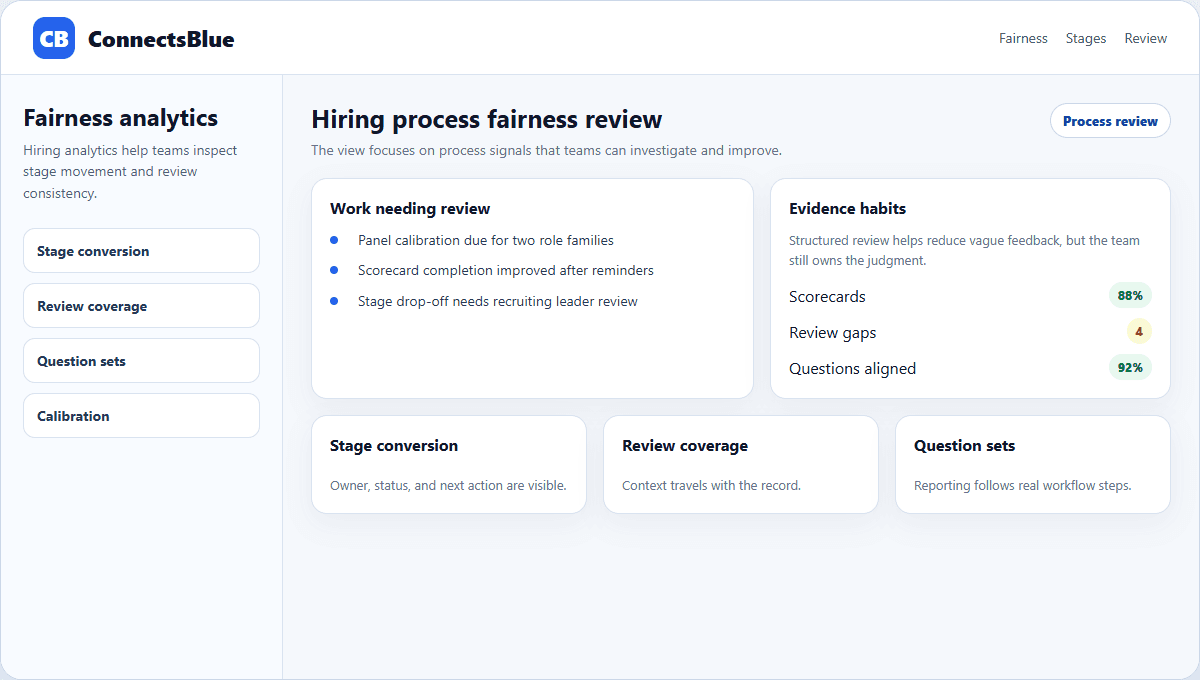Open the Fairness nav link
This screenshot has height=680, width=1200.
(1023, 38)
